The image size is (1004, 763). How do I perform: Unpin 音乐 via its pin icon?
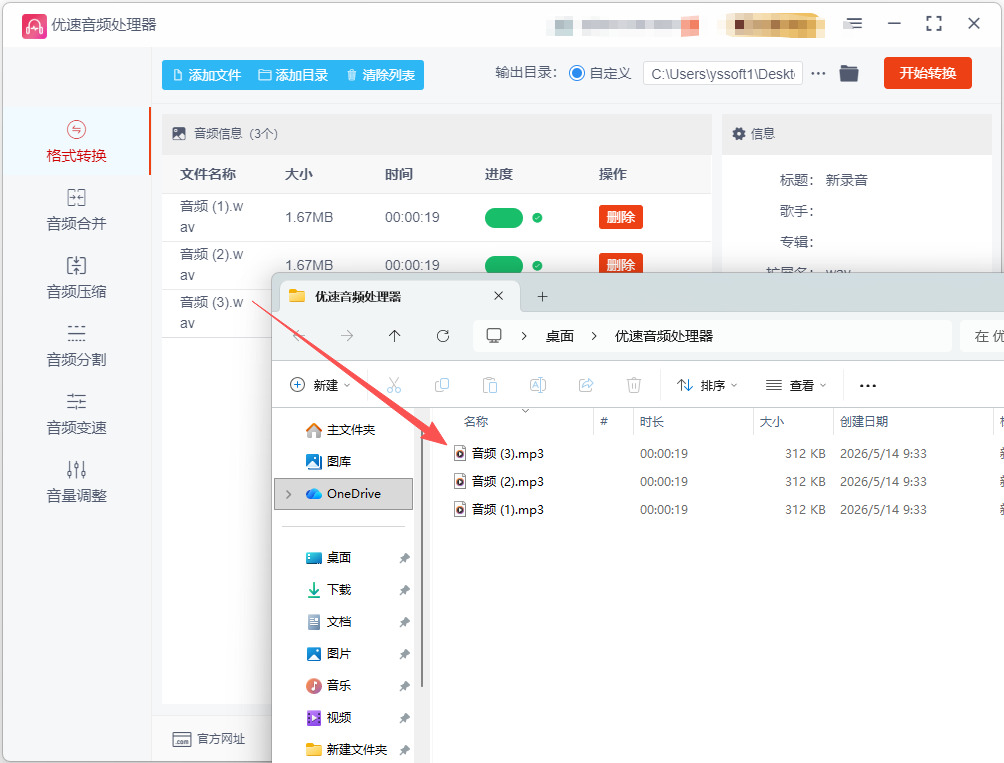(404, 686)
